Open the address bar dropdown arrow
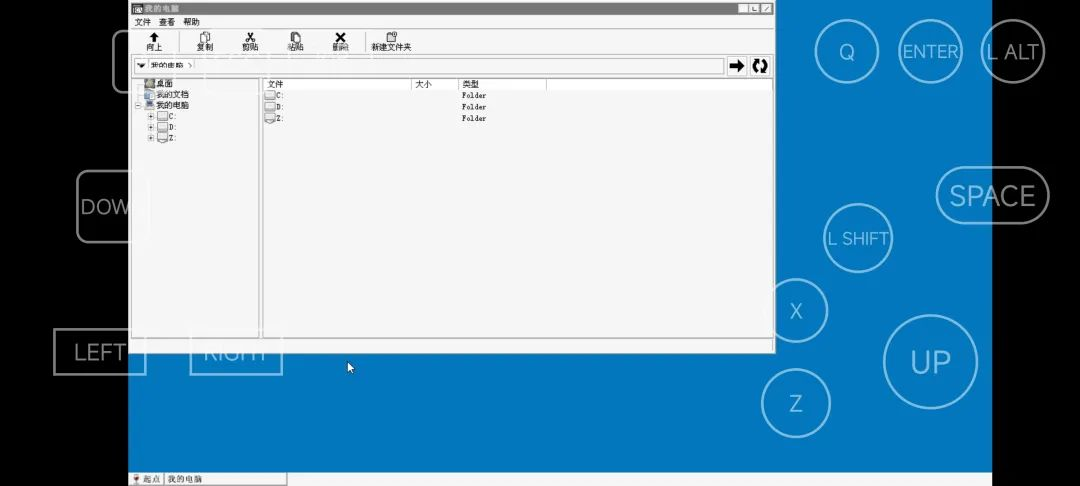Image resolution: width=1080 pixels, height=486 pixels. tap(141, 66)
